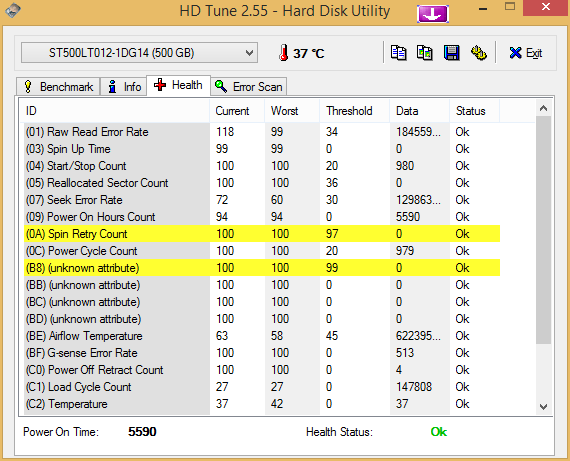The height and width of the screenshot is (461, 570).
Task: Minimize the HD Tune window
Action: tap(483, 9)
